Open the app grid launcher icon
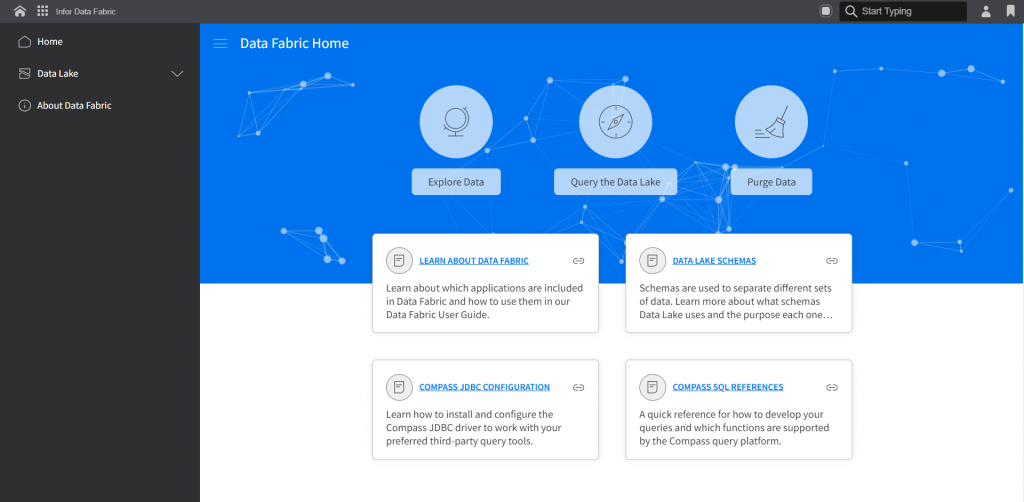Image resolution: width=1024 pixels, height=502 pixels. [x=42, y=11]
